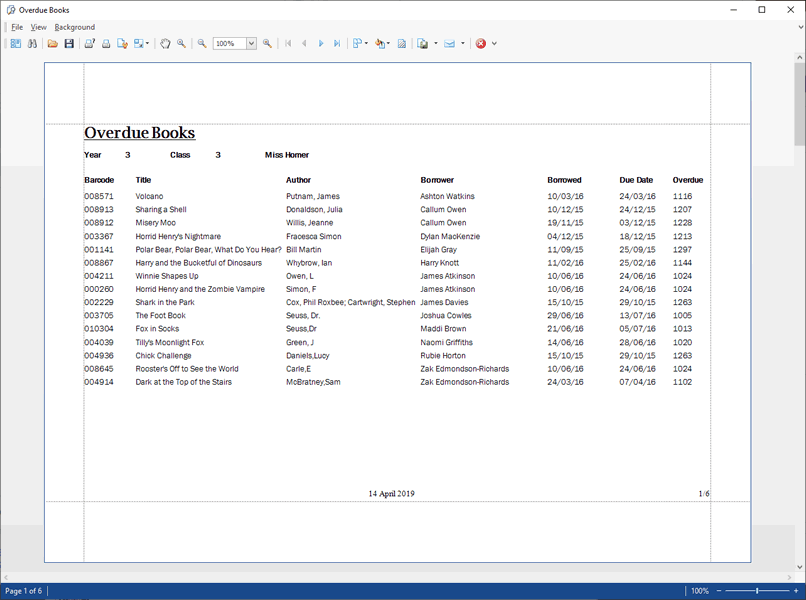Viewport: 806px width, 600px height.
Task: Go to the next page using the arrow
Action: point(321,44)
